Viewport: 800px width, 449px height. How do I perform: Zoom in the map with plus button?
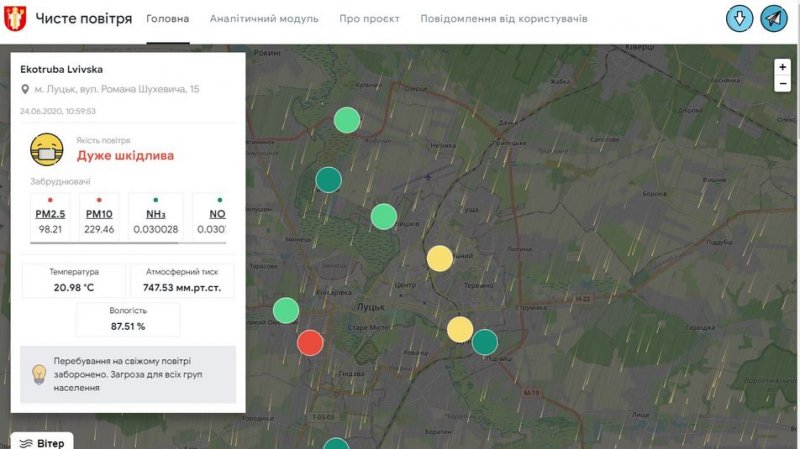click(x=782, y=67)
